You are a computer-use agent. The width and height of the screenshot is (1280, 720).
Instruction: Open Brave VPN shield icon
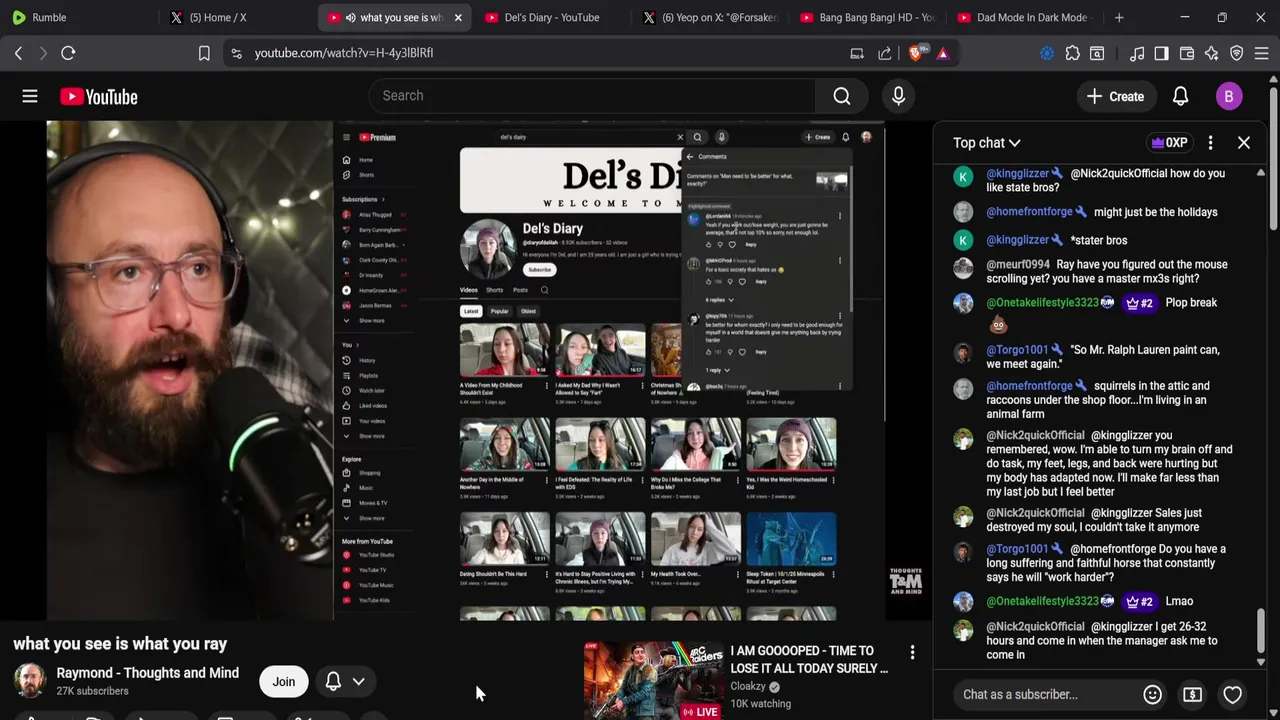pos(1237,53)
